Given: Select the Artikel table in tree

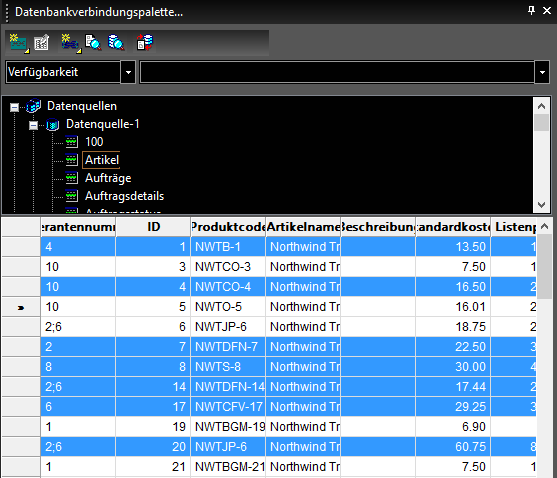Looking at the screenshot, I should click(102, 160).
